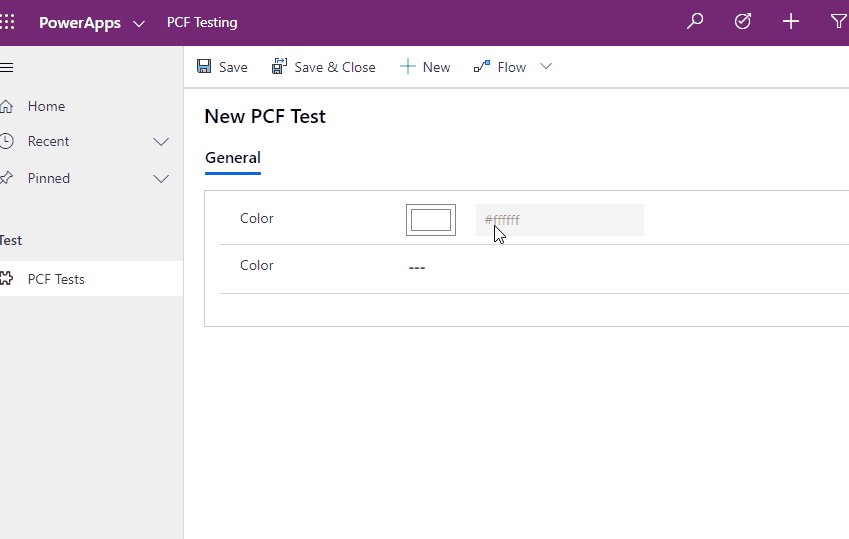Click the search magnifier icon
The height and width of the screenshot is (539, 849).
(695, 22)
